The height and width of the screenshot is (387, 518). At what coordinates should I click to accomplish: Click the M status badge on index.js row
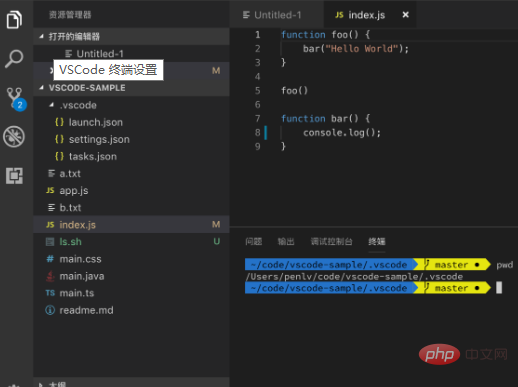tap(216, 224)
